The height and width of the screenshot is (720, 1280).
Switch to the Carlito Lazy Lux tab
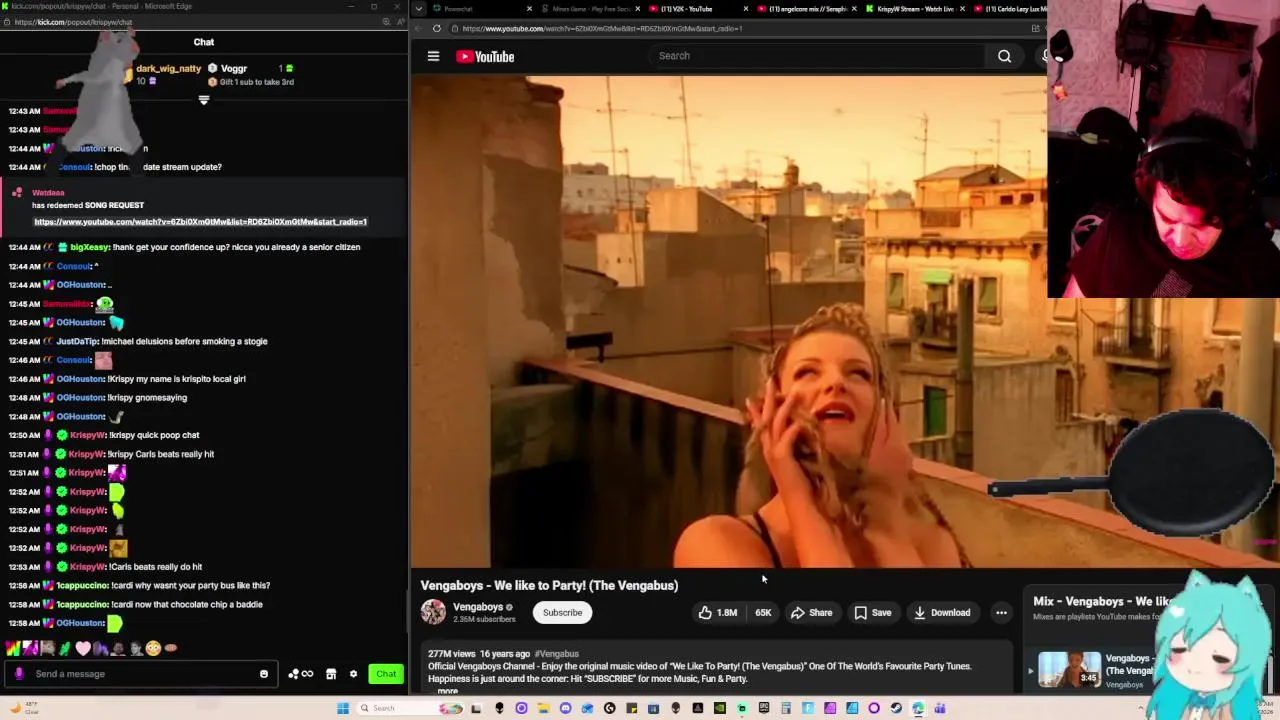coord(1012,9)
